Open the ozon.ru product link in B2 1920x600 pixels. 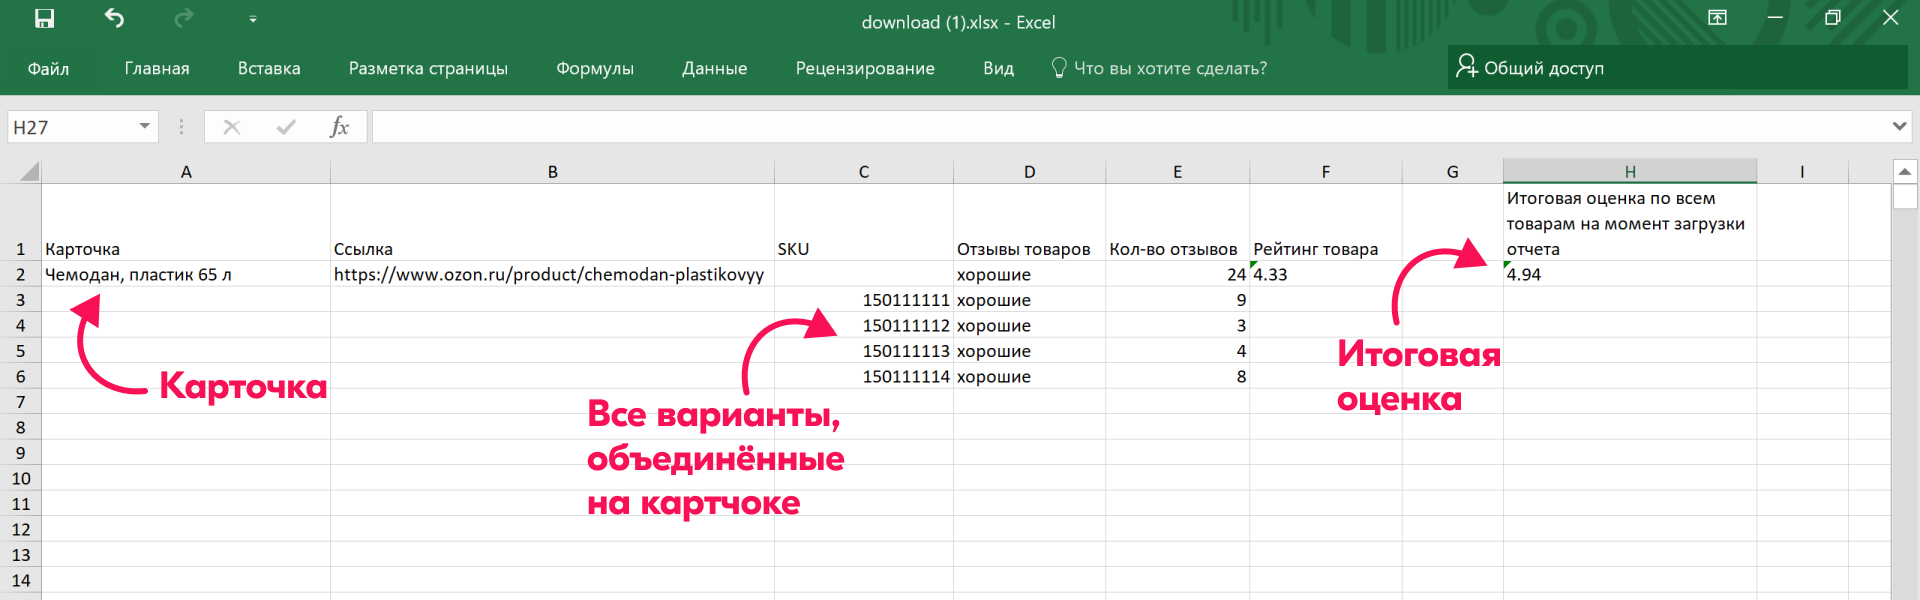[x=548, y=275]
